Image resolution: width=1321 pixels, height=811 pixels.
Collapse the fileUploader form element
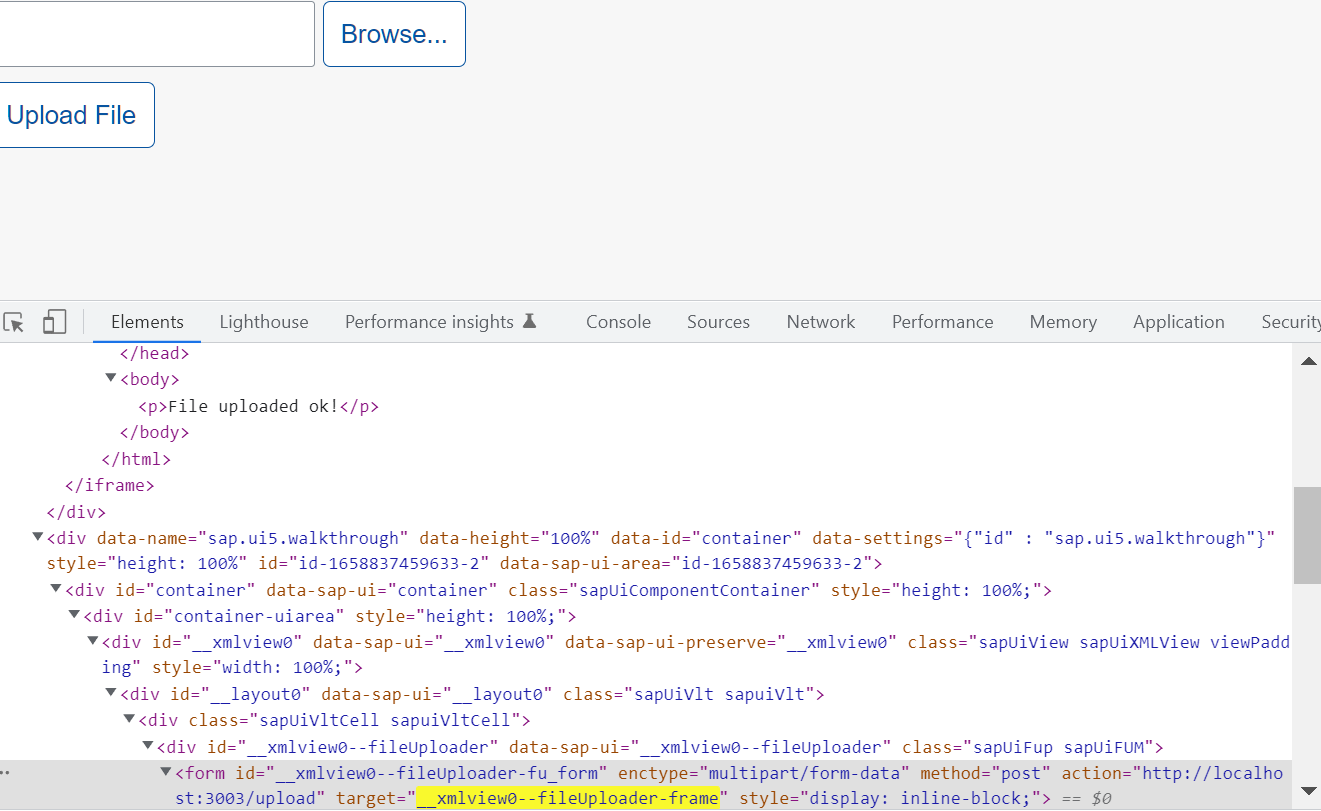click(165, 771)
